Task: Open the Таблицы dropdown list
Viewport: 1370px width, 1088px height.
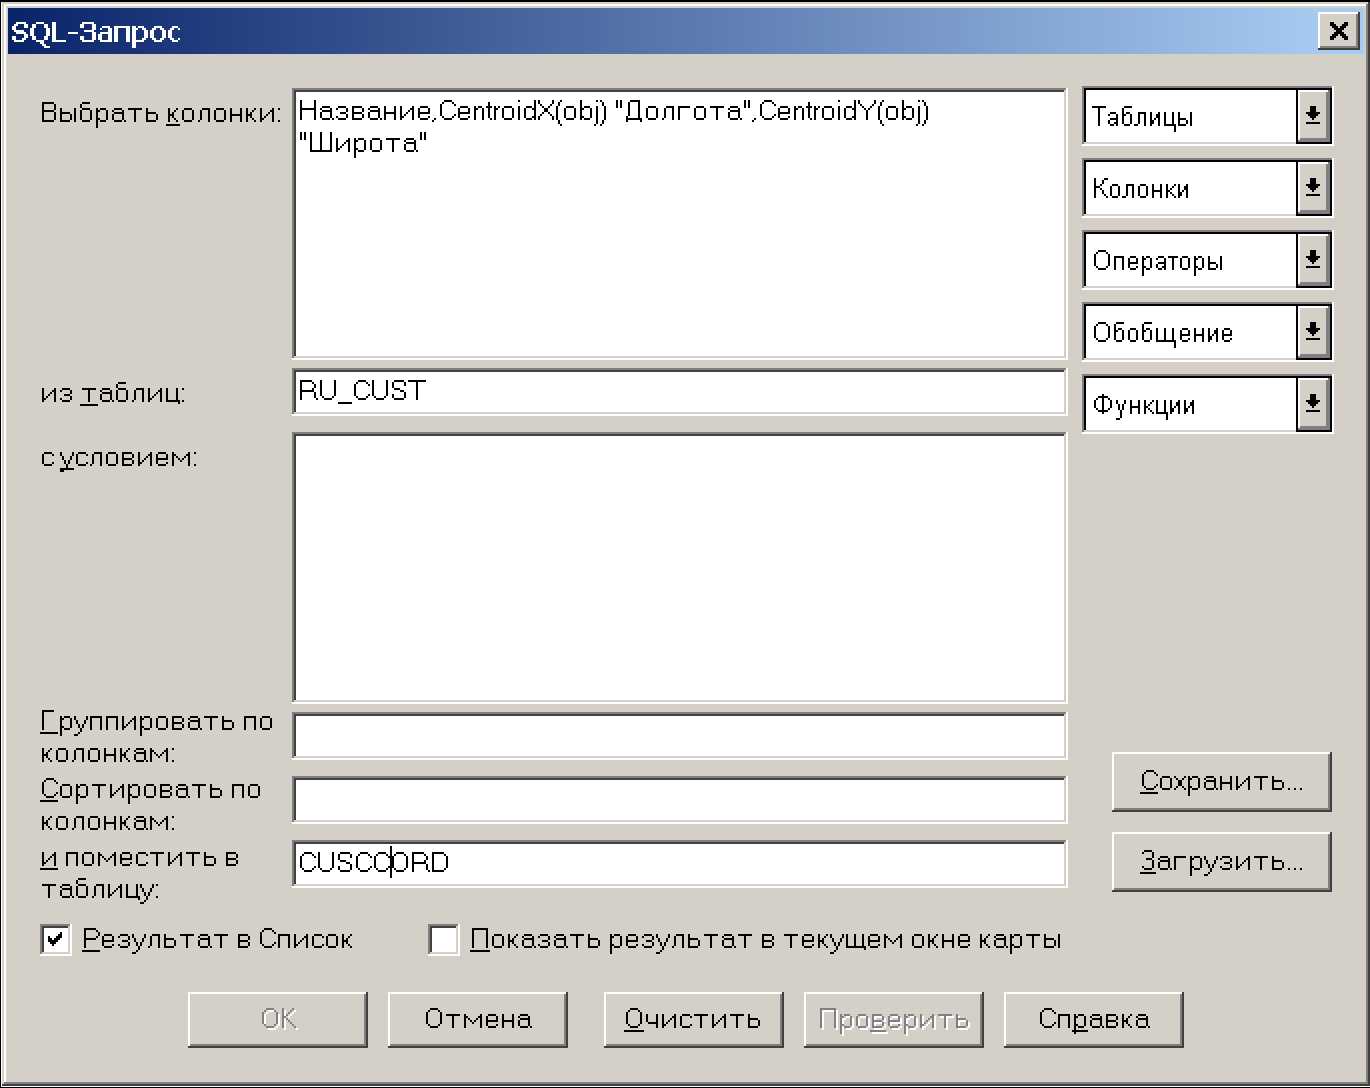Action: click(x=1312, y=117)
